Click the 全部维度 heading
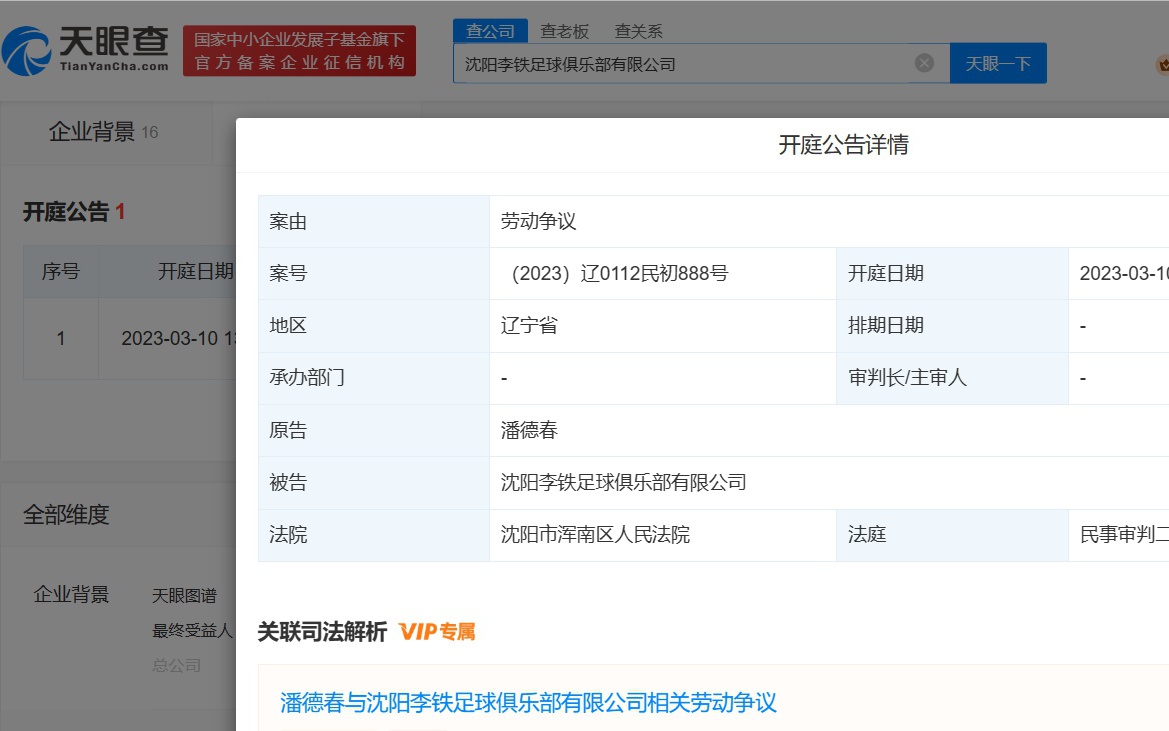 [66, 514]
